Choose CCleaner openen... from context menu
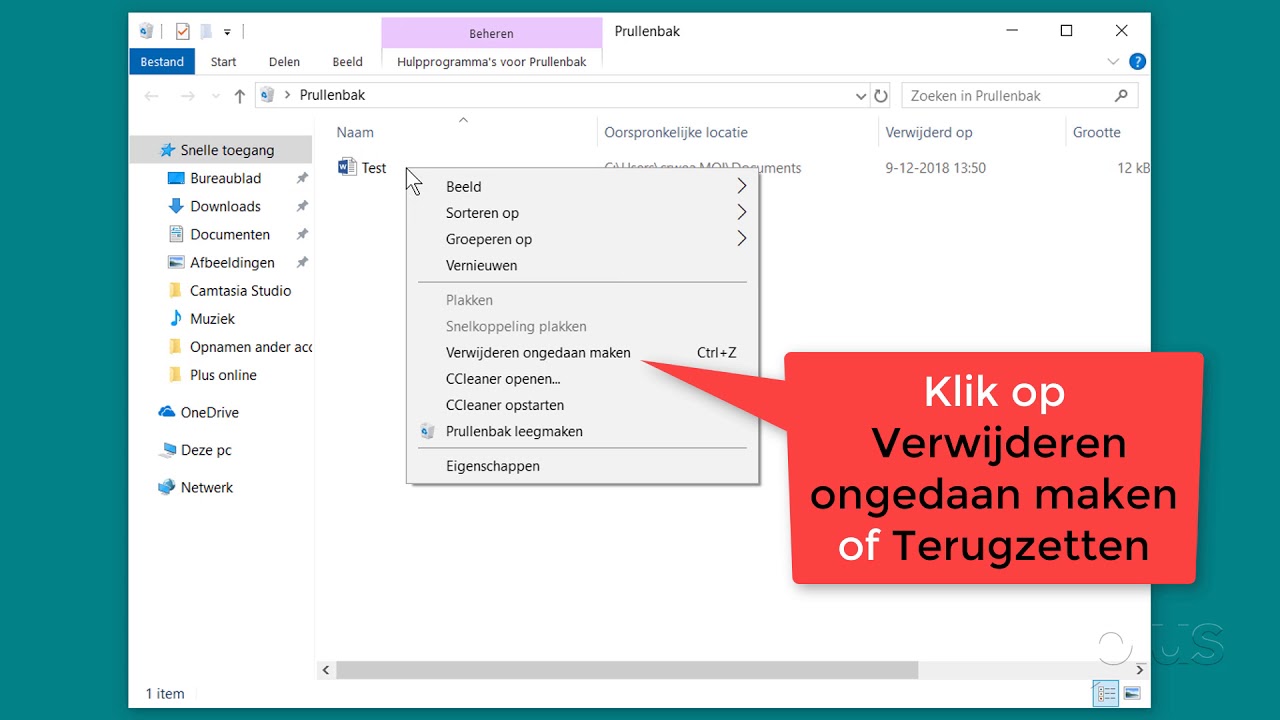Viewport: 1280px width, 720px height. tap(582, 379)
